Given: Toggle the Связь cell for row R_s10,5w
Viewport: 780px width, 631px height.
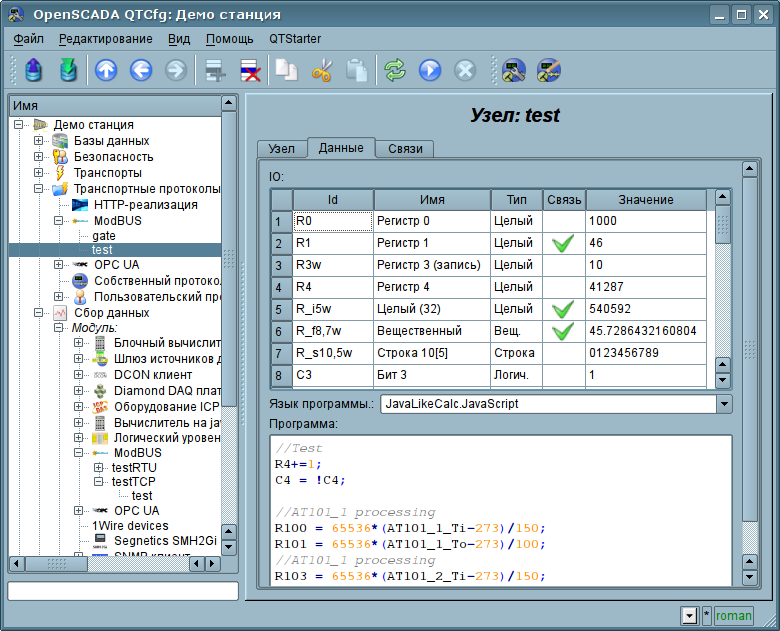Looking at the screenshot, I should [564, 353].
